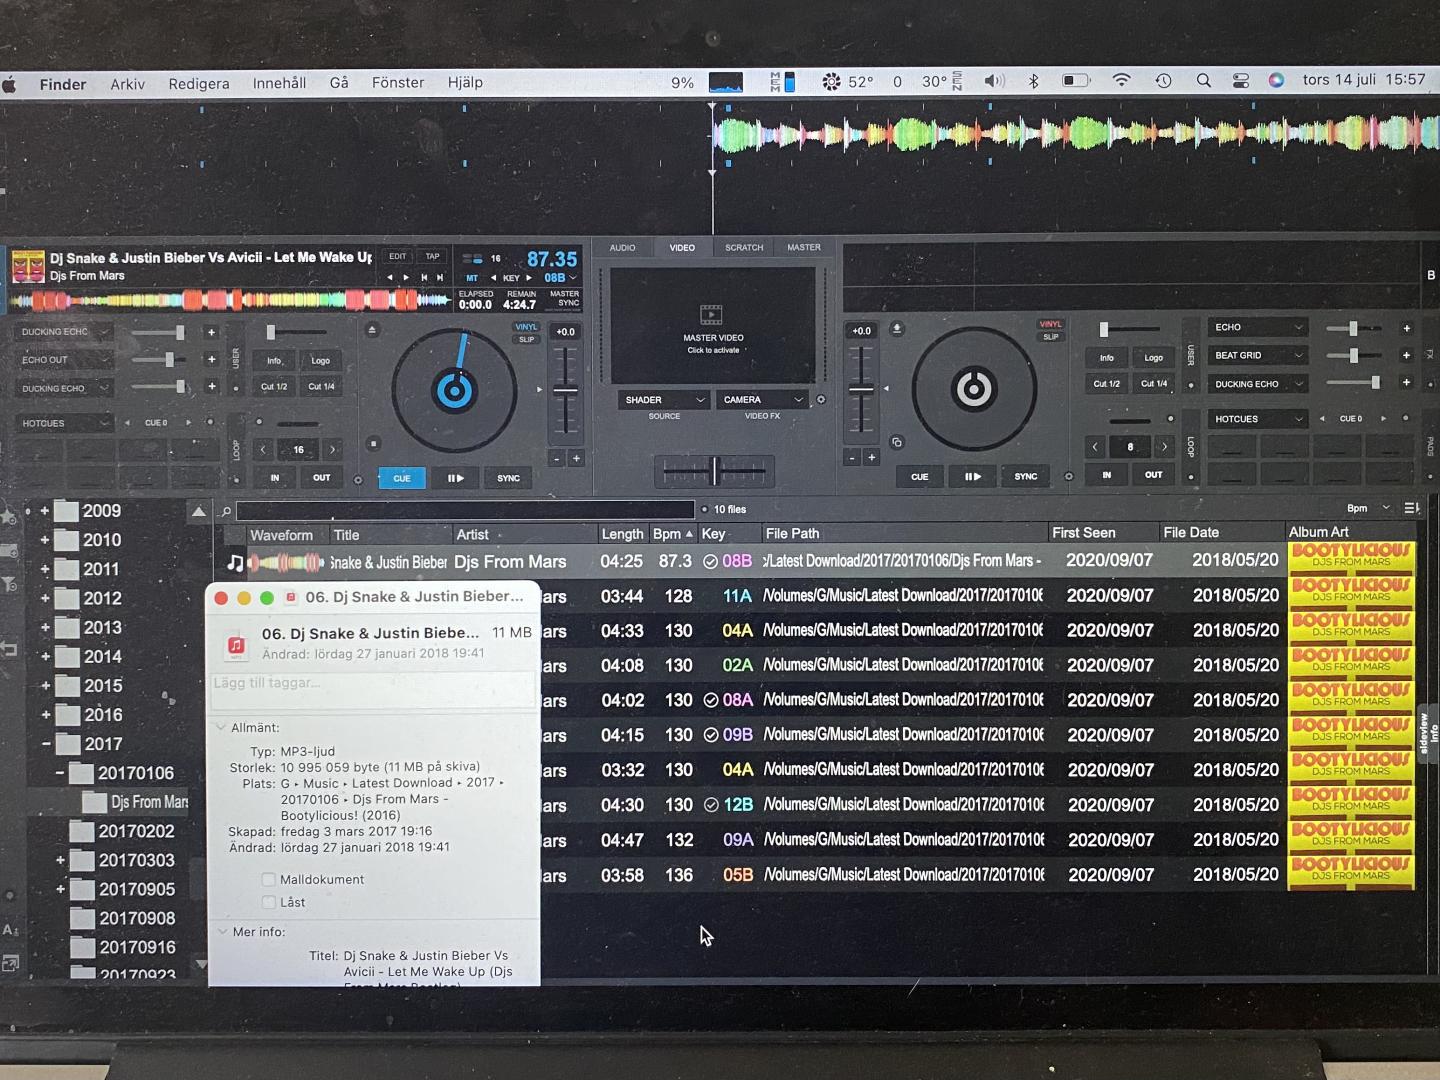The width and height of the screenshot is (1440, 1080).
Task: Switch to the AUDIO tab
Action: (x=622, y=248)
